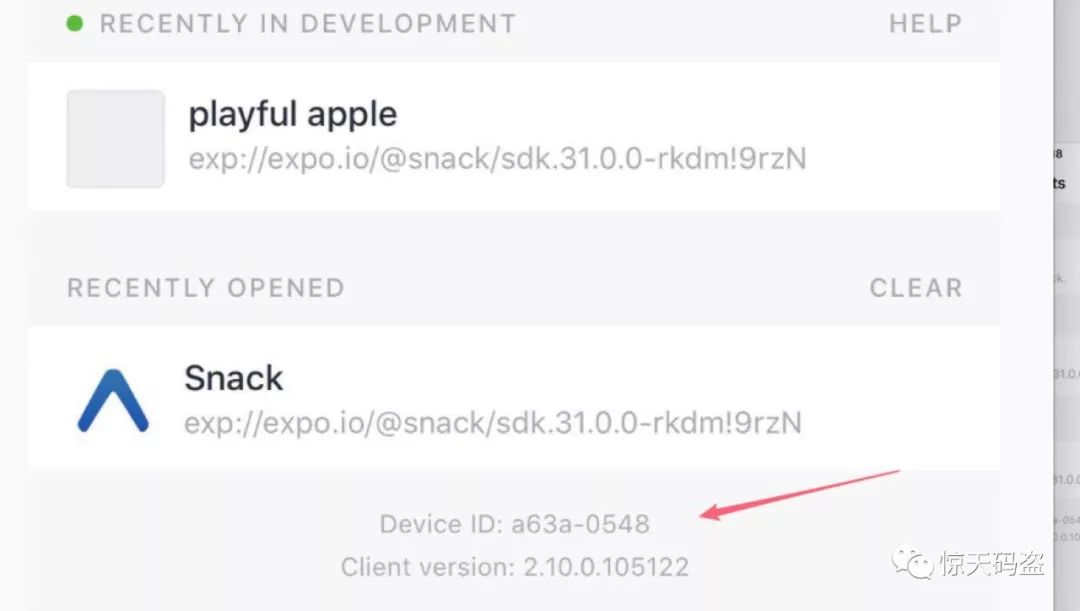The width and height of the screenshot is (1080, 611).
Task: Open the Snack project title
Action: (233, 378)
